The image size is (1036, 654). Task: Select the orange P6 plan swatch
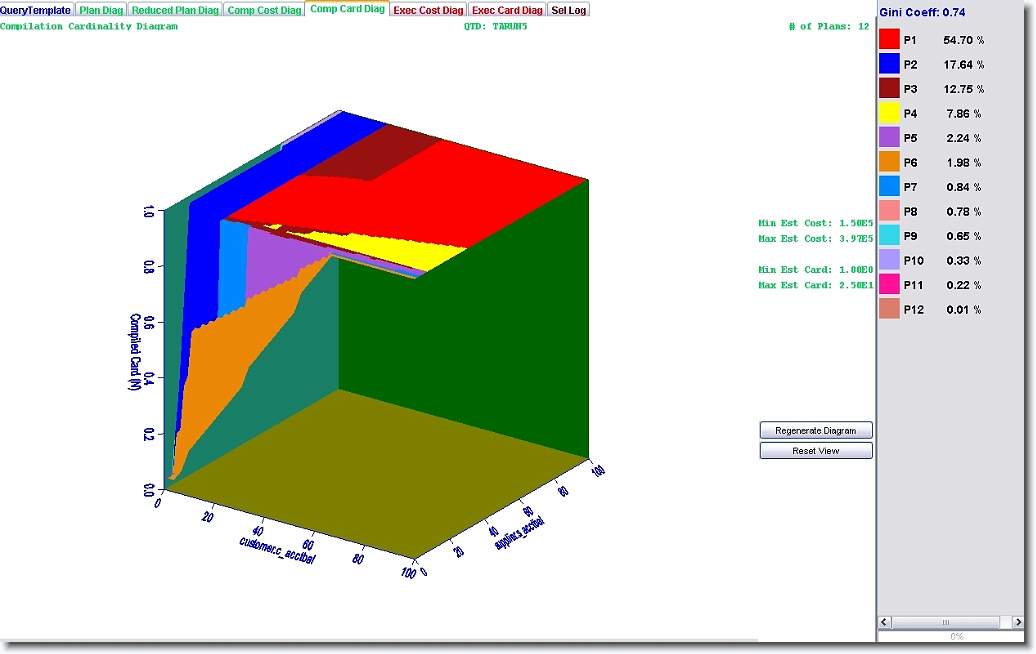(889, 162)
